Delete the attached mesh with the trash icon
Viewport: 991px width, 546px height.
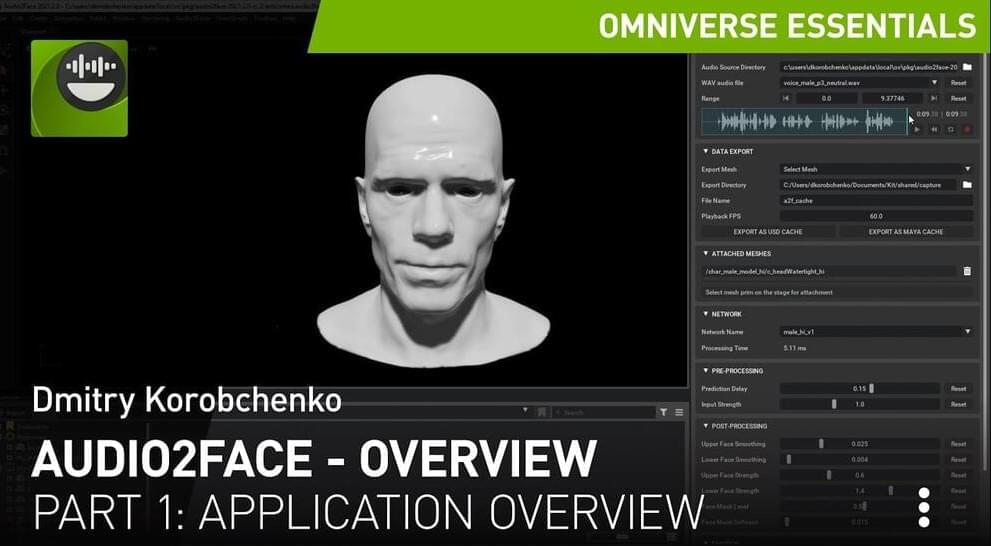[x=967, y=271]
